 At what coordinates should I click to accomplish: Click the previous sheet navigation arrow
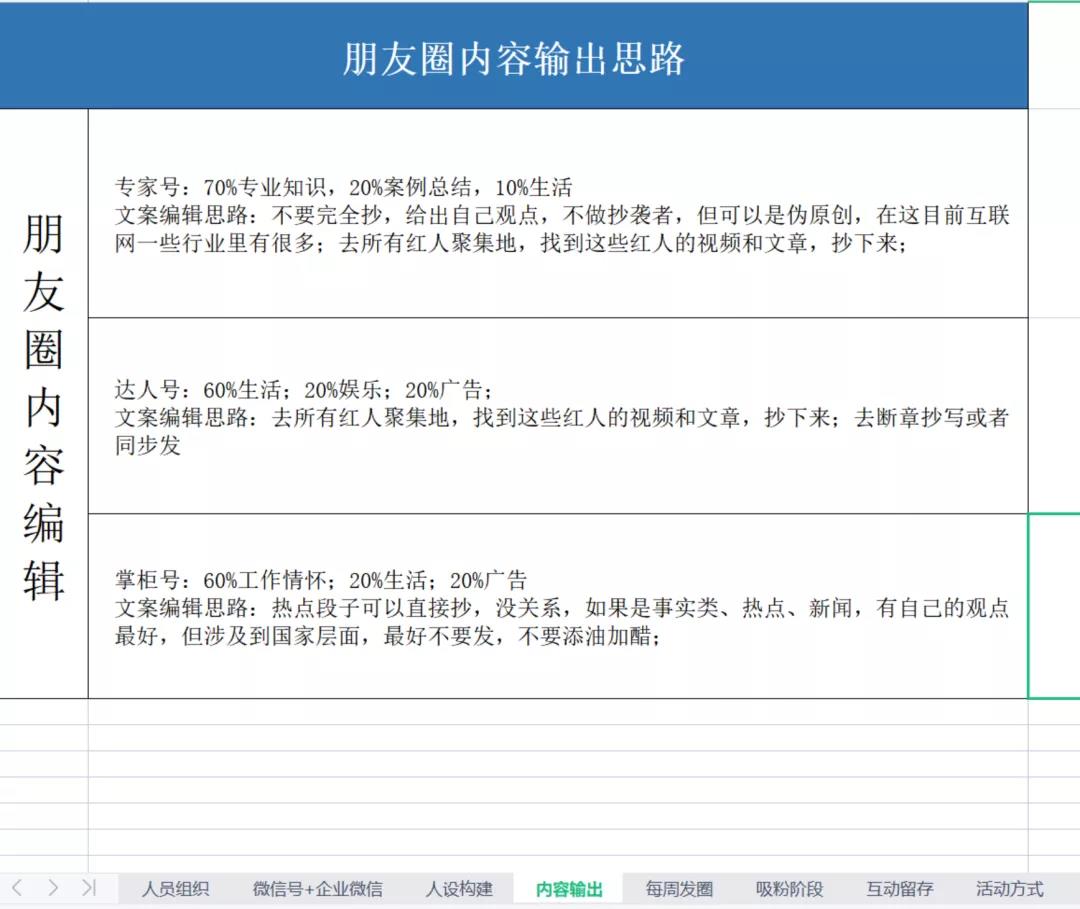tap(18, 888)
